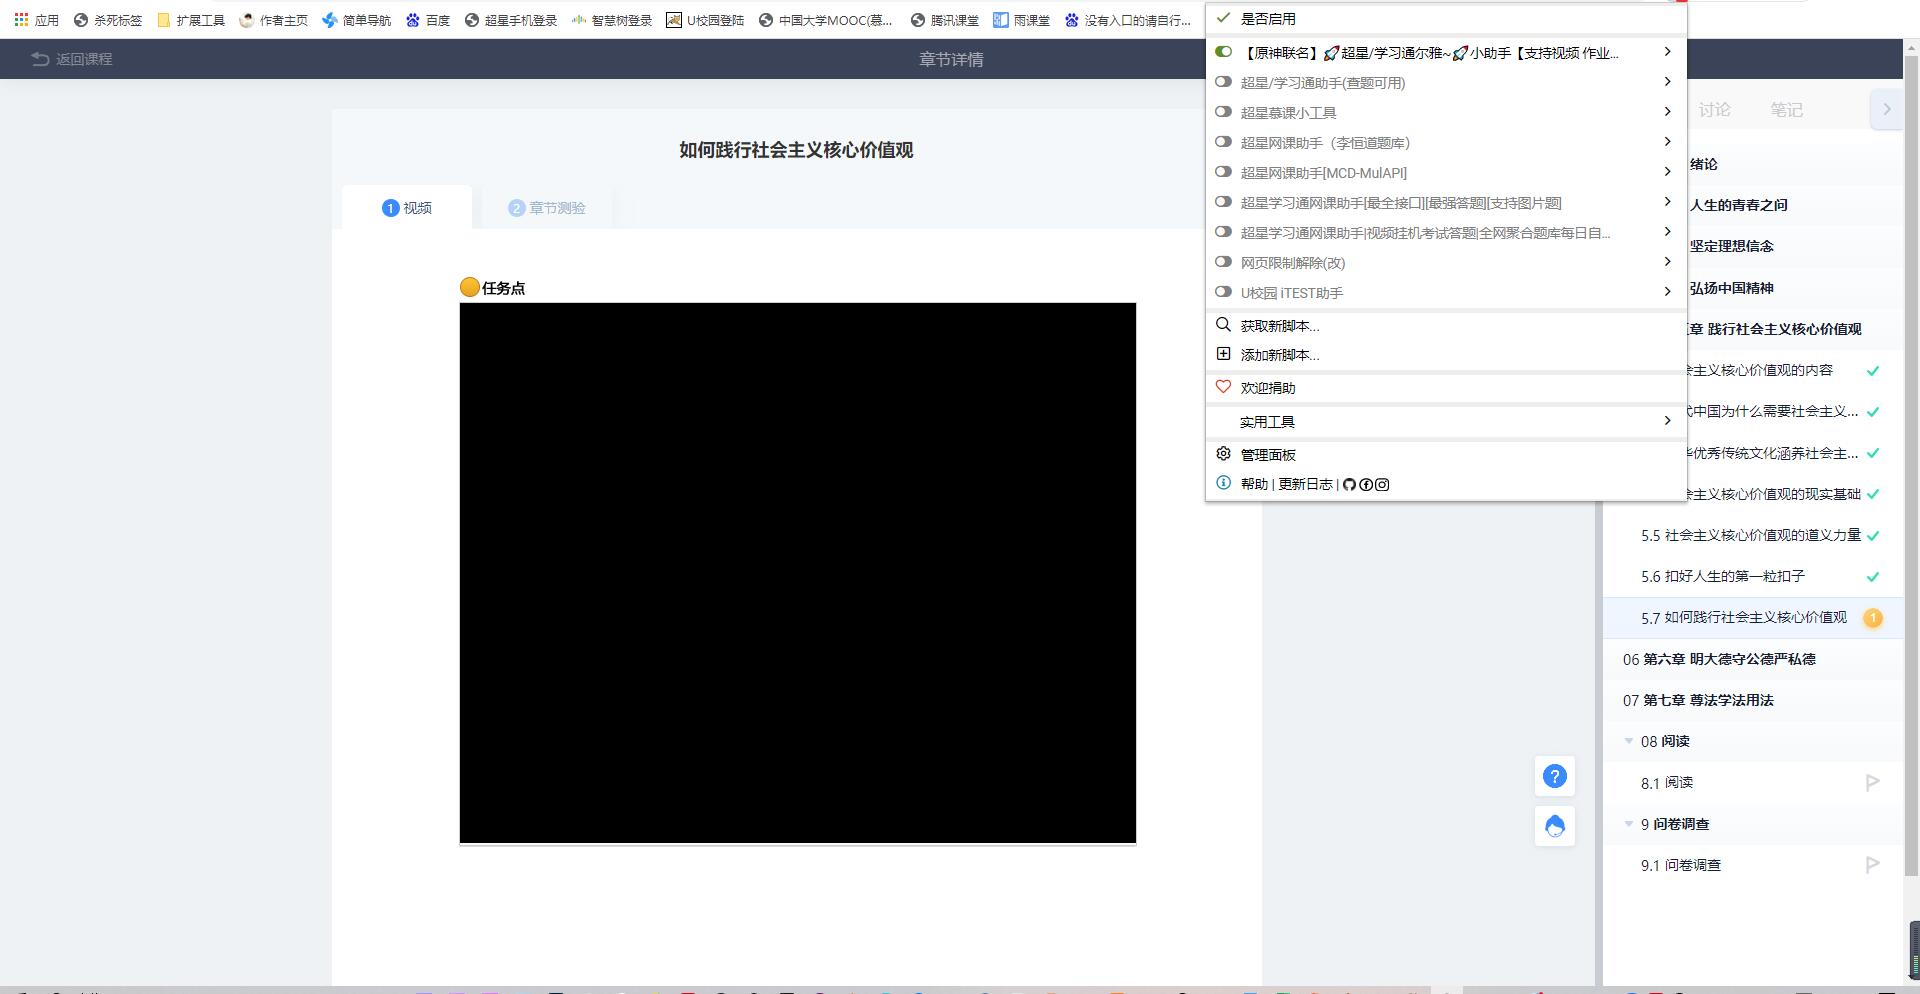Open chapter 5.7 如何践行社会主义核心价值观
This screenshot has height=994, width=1920.
[x=1752, y=618]
